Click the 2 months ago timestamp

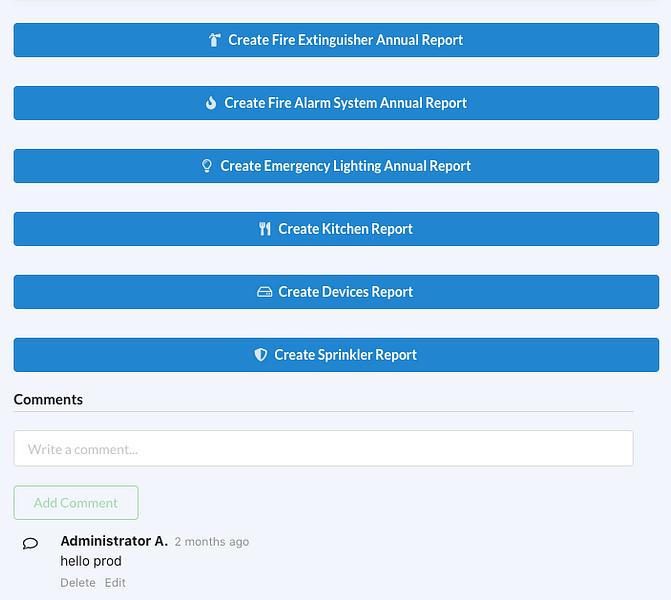click(x=212, y=542)
